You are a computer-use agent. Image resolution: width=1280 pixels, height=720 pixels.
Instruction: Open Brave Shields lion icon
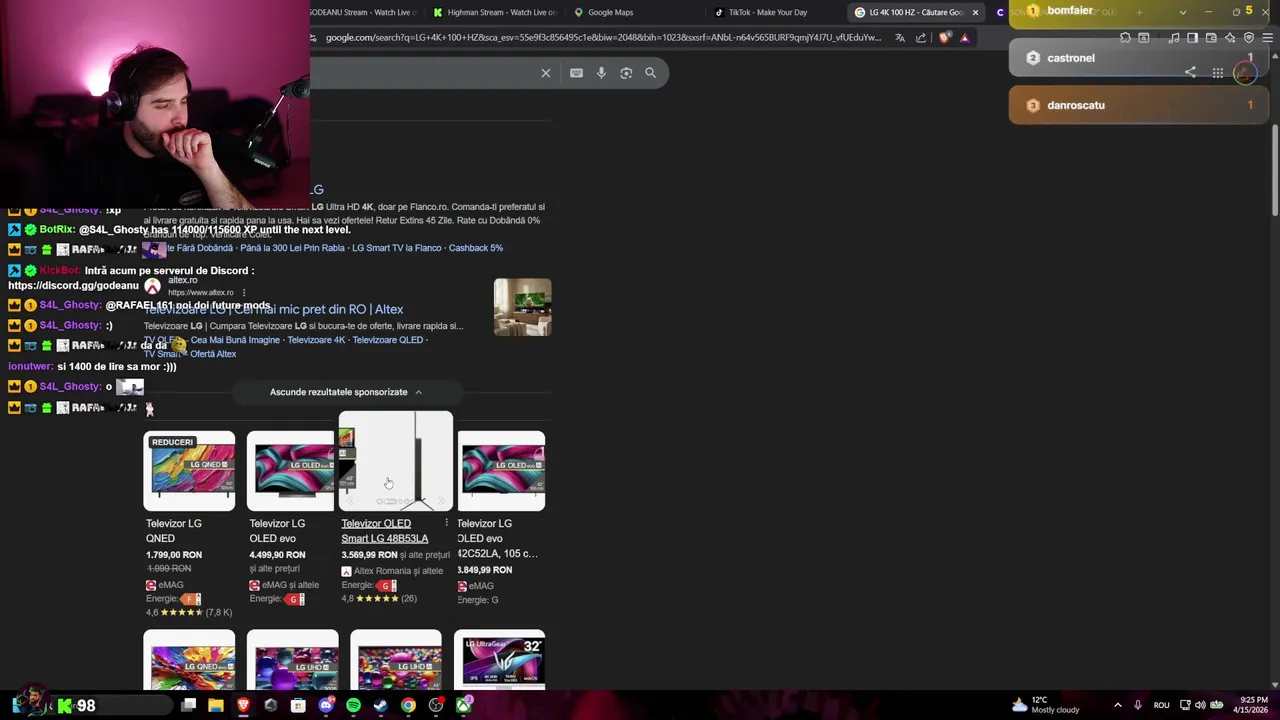(945, 38)
